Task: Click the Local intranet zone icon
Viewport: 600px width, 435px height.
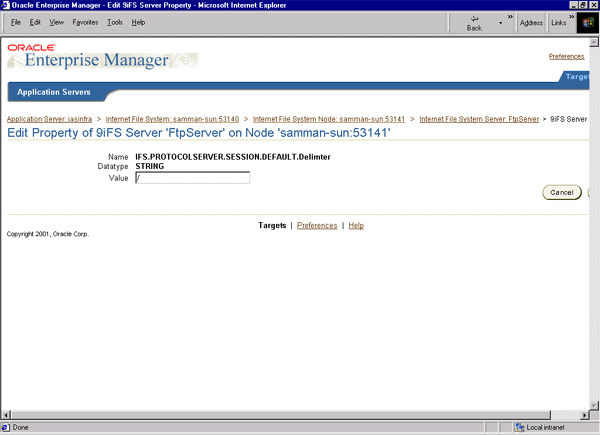Action: [x=519, y=427]
